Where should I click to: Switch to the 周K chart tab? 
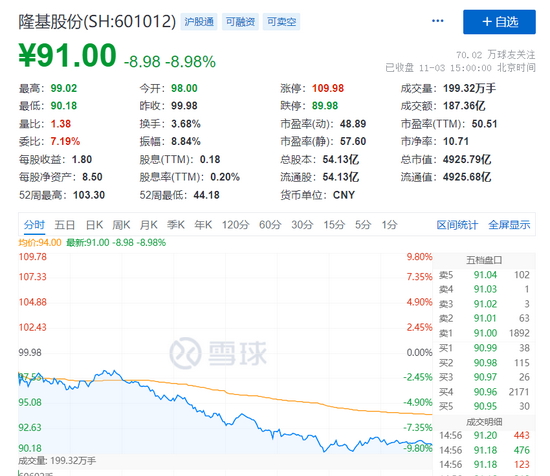pos(121,224)
